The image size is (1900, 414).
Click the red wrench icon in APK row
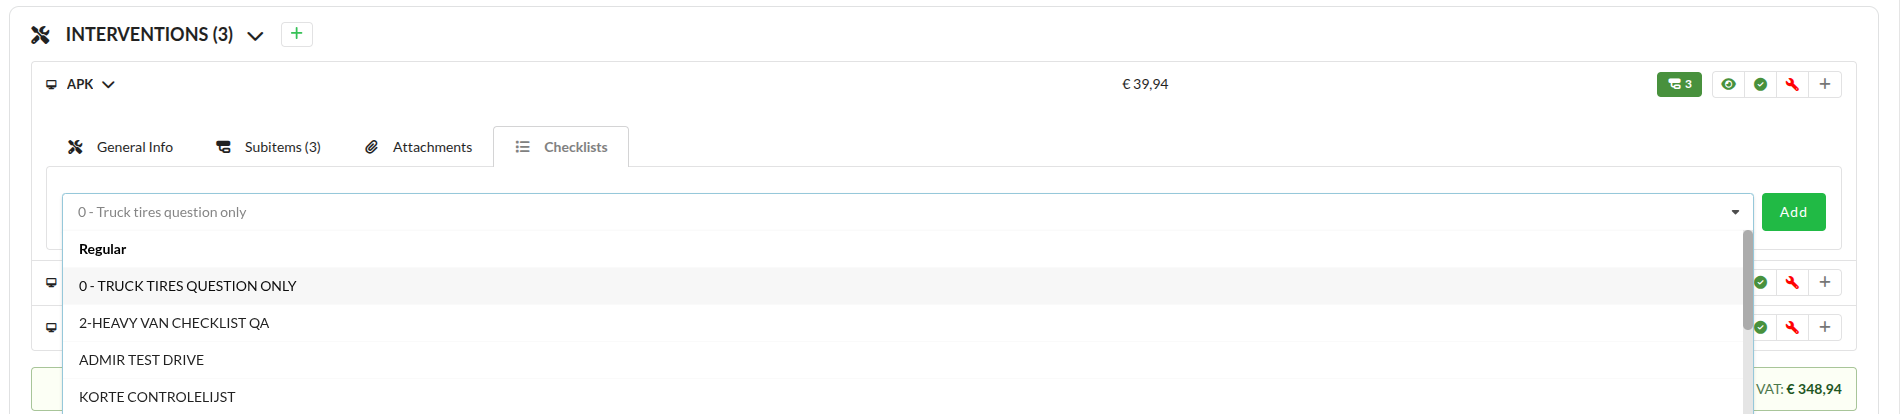(x=1792, y=84)
